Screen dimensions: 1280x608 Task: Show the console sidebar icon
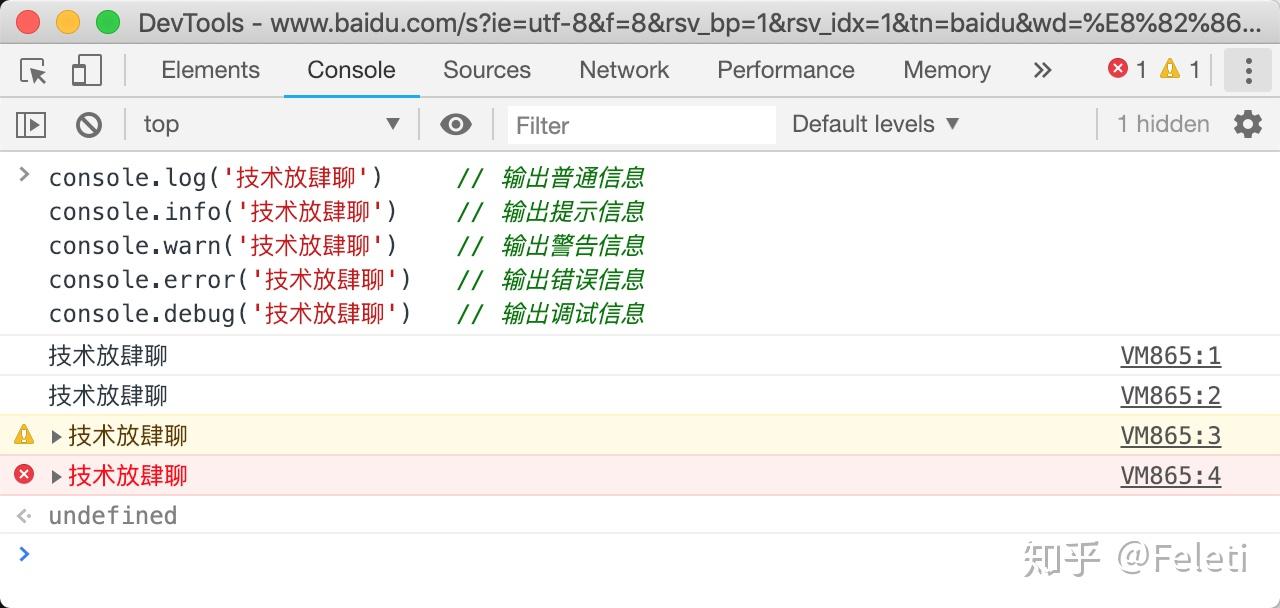pos(31,124)
